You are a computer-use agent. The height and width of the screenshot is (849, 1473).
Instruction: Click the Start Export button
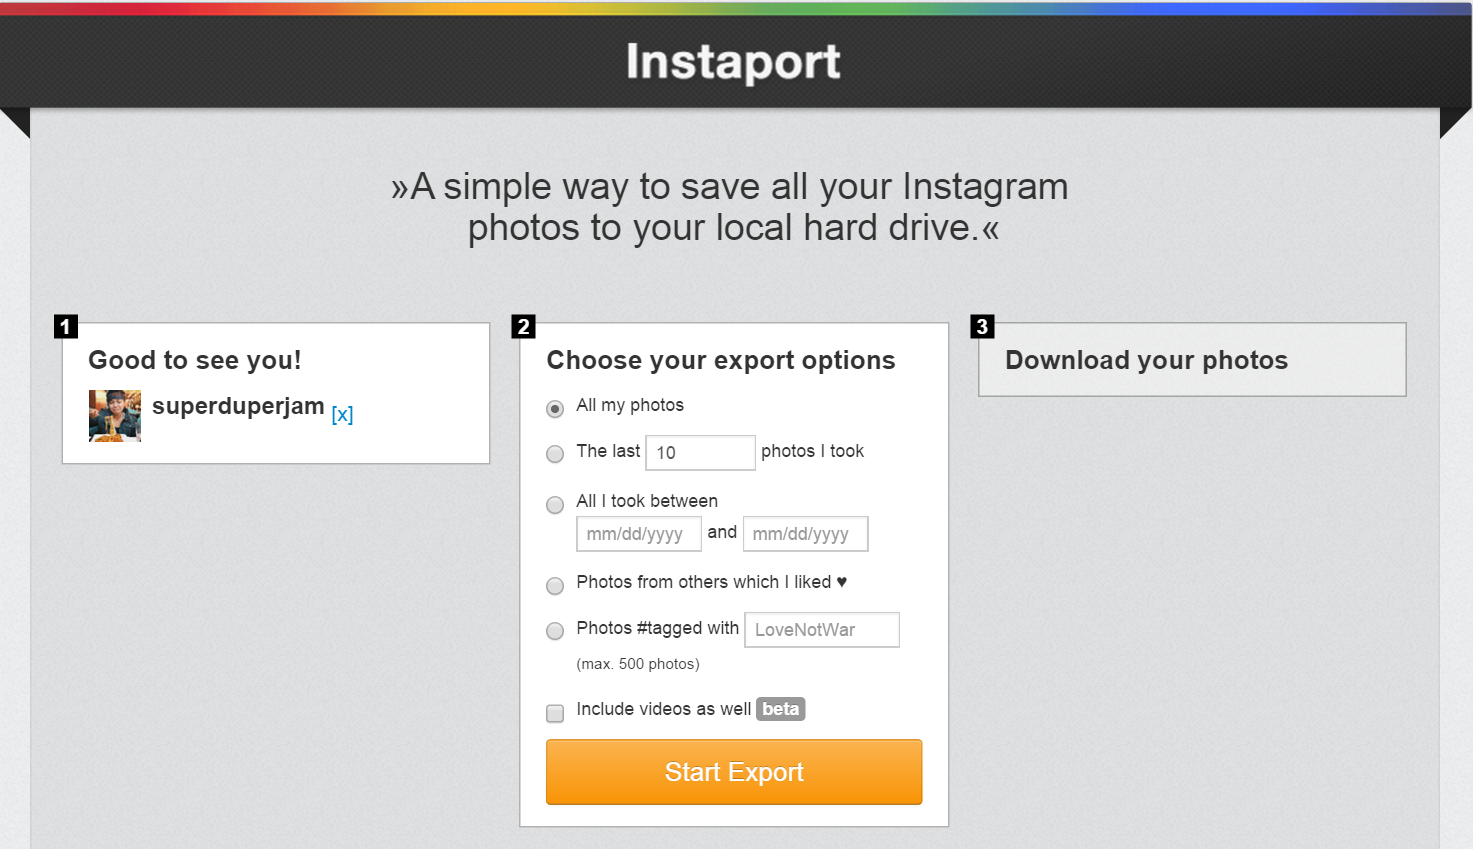click(734, 772)
